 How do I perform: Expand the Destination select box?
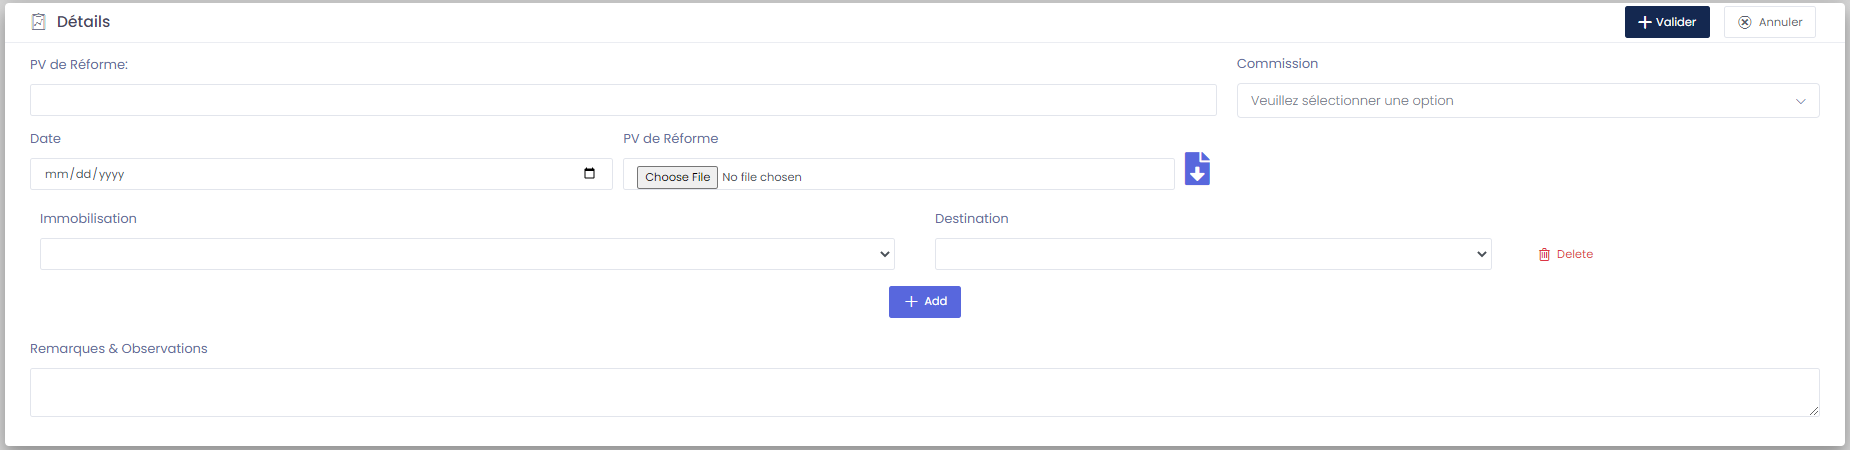point(1213,254)
